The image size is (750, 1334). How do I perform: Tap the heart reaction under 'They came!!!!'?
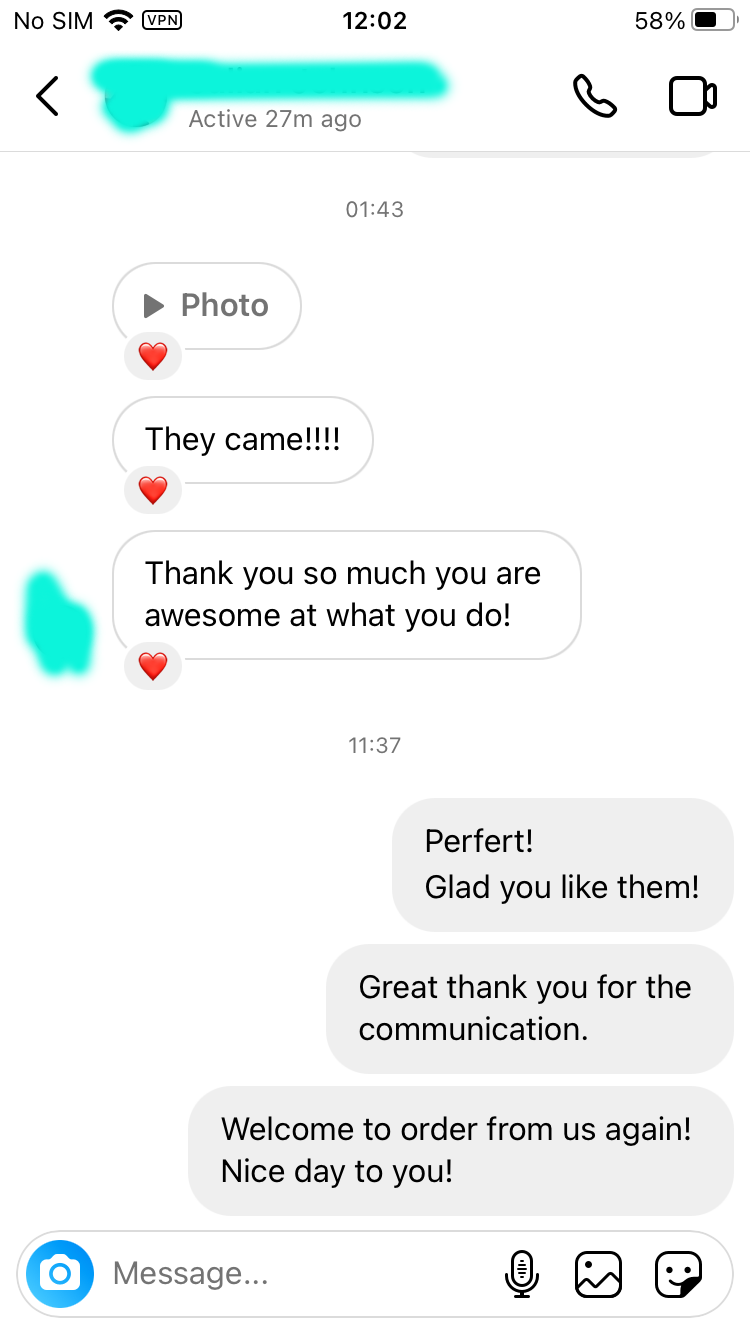153,490
